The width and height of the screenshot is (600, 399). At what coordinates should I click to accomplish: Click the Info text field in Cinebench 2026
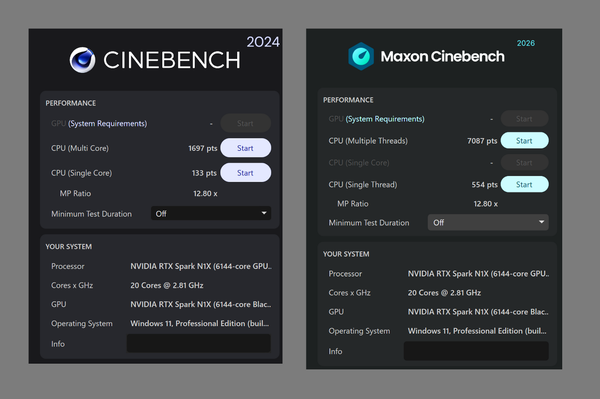(x=476, y=351)
